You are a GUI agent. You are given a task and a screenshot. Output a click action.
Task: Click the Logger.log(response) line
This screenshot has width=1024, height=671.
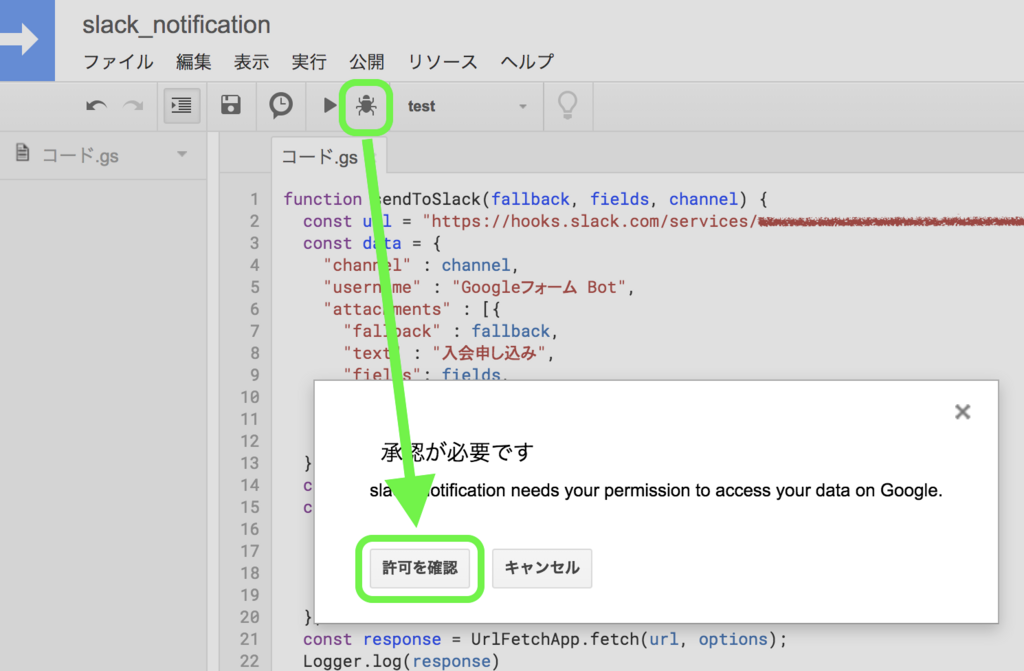point(401,661)
